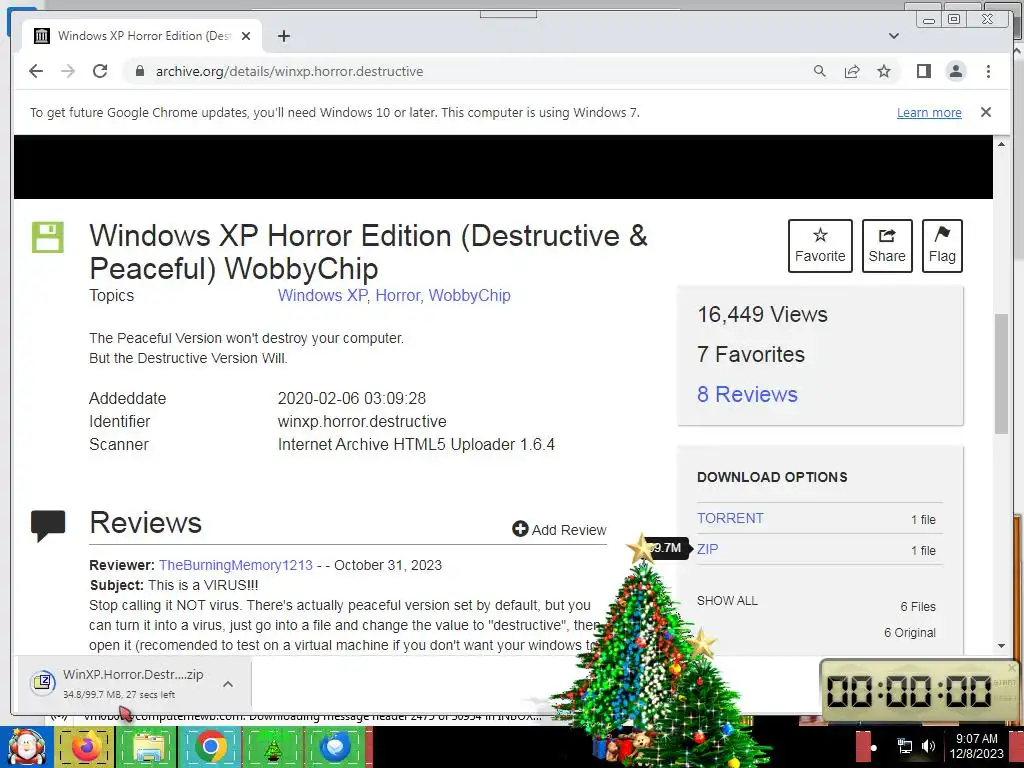The width and height of the screenshot is (1024, 768).
Task: Open Firefox from the taskbar
Action: (x=86, y=747)
